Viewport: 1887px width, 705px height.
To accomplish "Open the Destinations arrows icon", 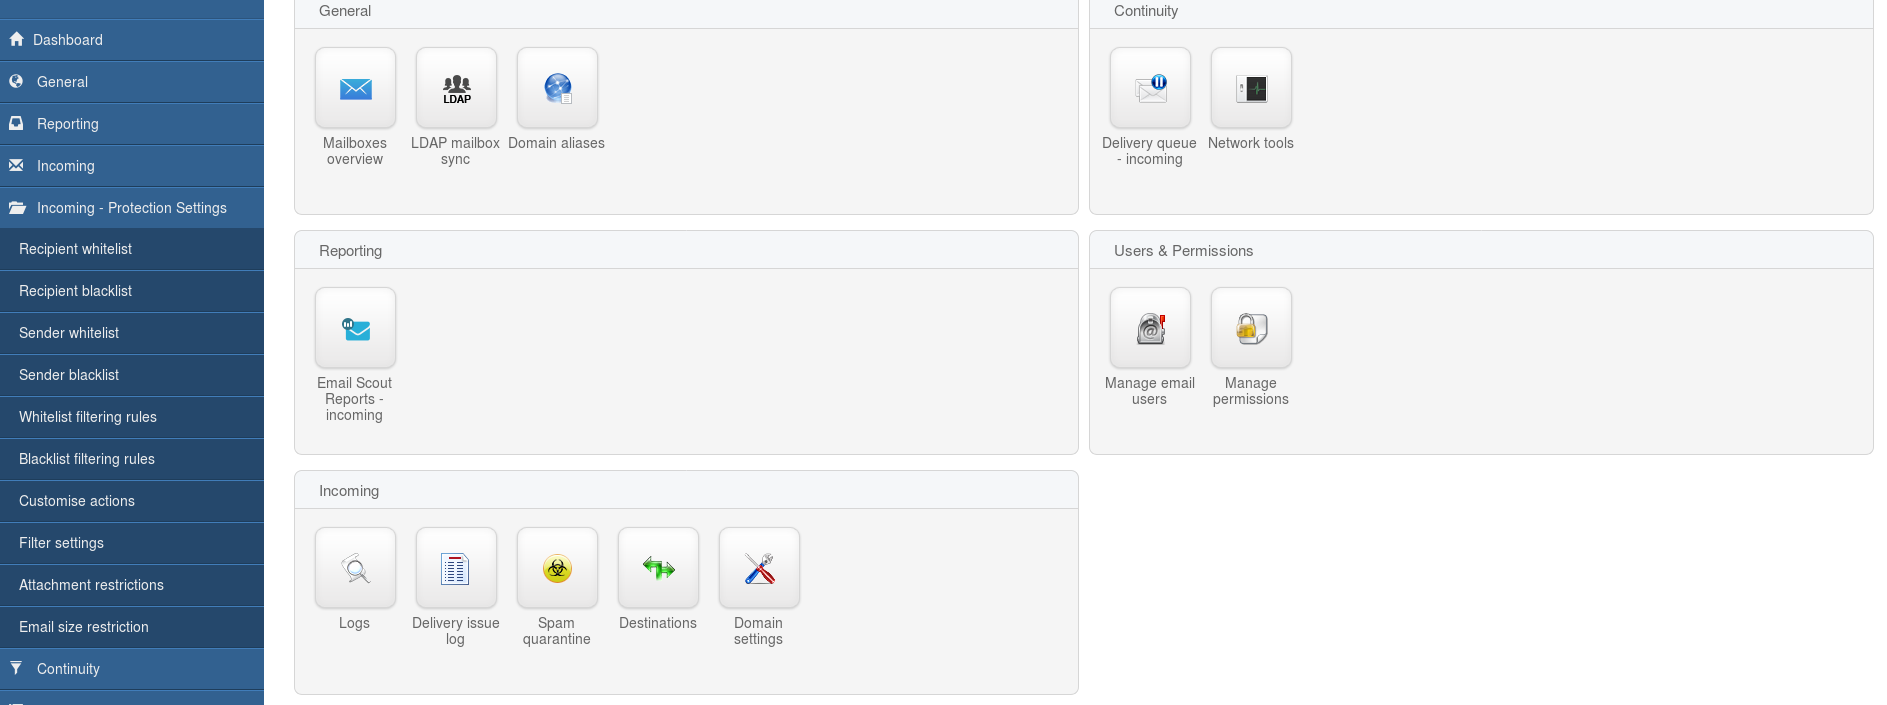I will click(x=658, y=568).
